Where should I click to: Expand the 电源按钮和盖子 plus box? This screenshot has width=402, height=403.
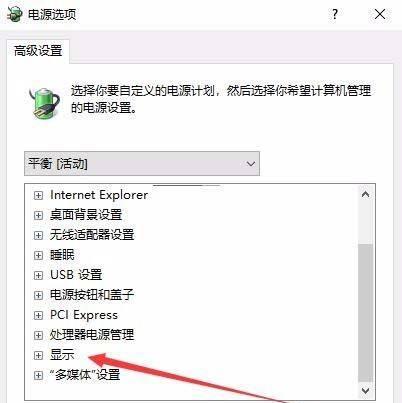pos(38,295)
